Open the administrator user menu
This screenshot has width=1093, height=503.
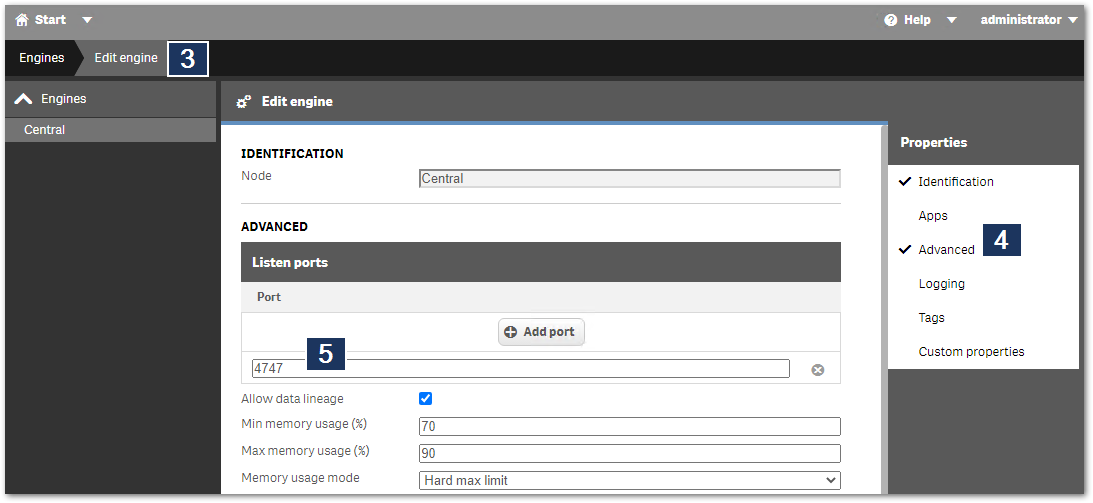[1029, 20]
